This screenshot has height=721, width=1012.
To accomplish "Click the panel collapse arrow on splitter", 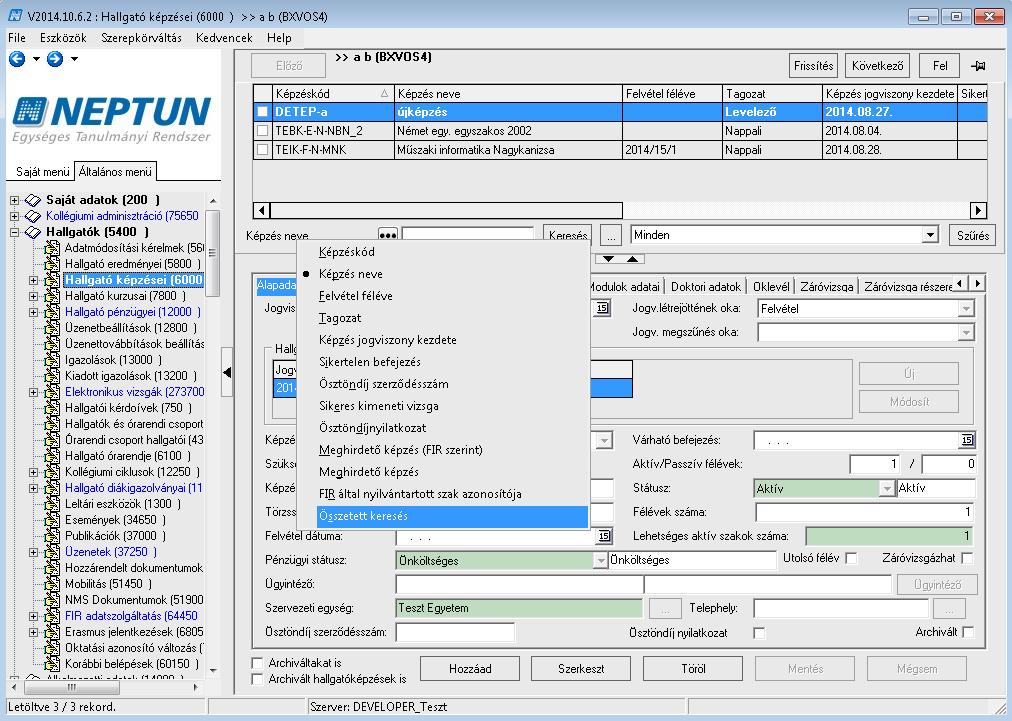I will click(227, 372).
